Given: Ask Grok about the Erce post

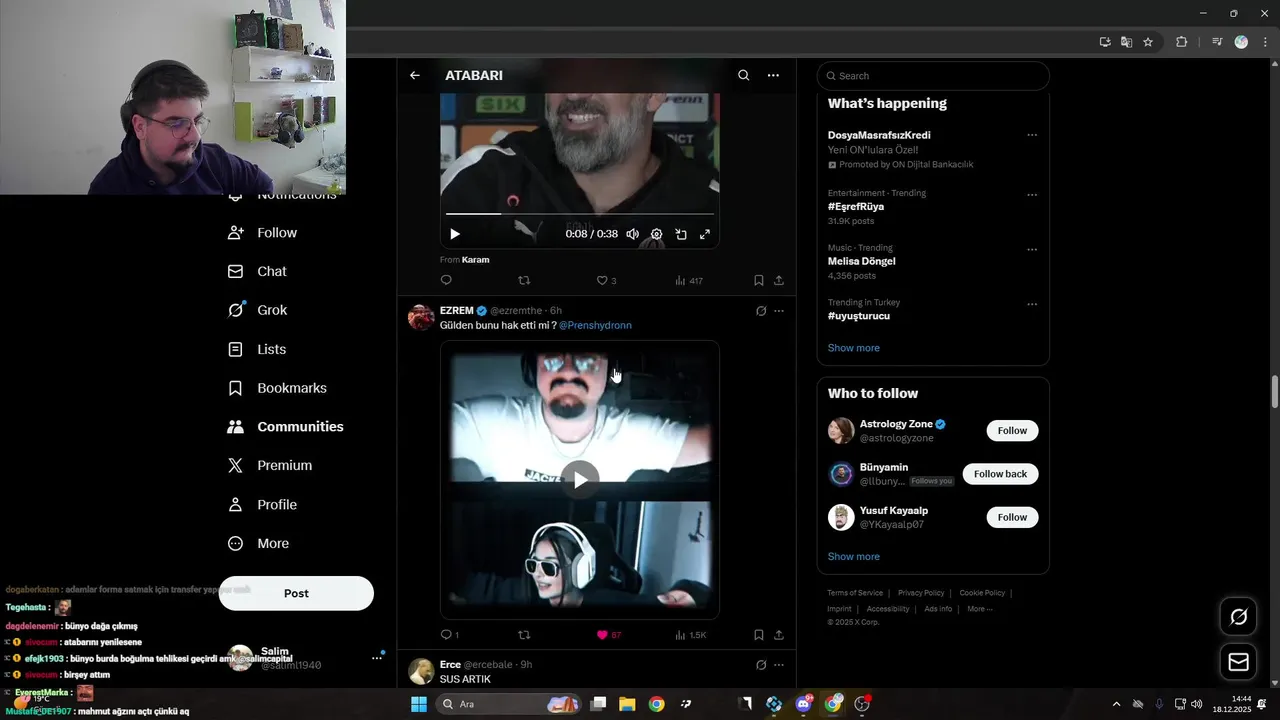Looking at the screenshot, I should click(x=761, y=665).
